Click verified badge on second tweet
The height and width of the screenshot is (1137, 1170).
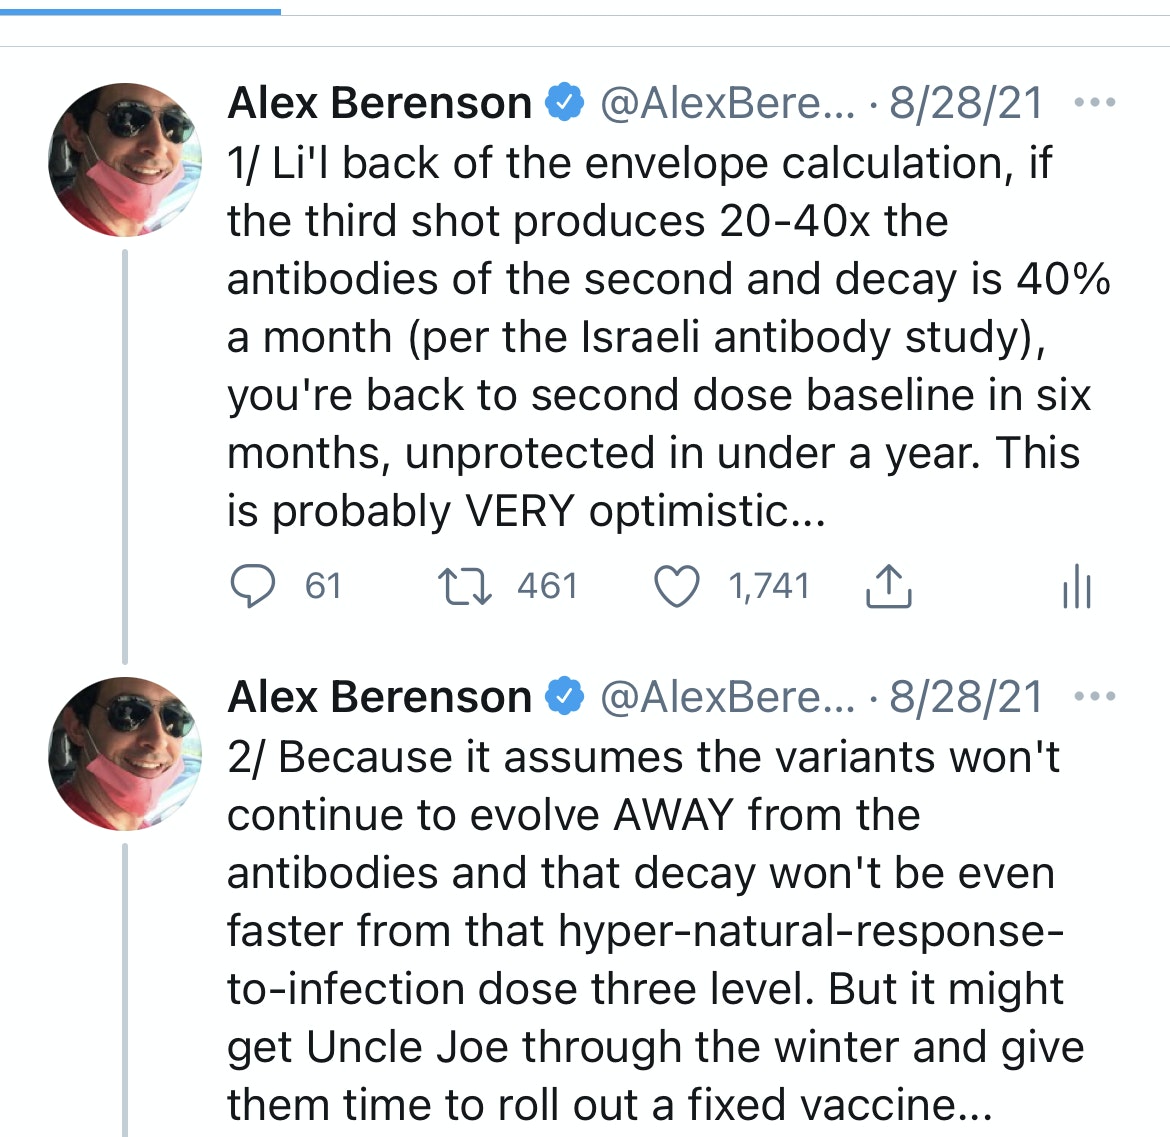565,697
